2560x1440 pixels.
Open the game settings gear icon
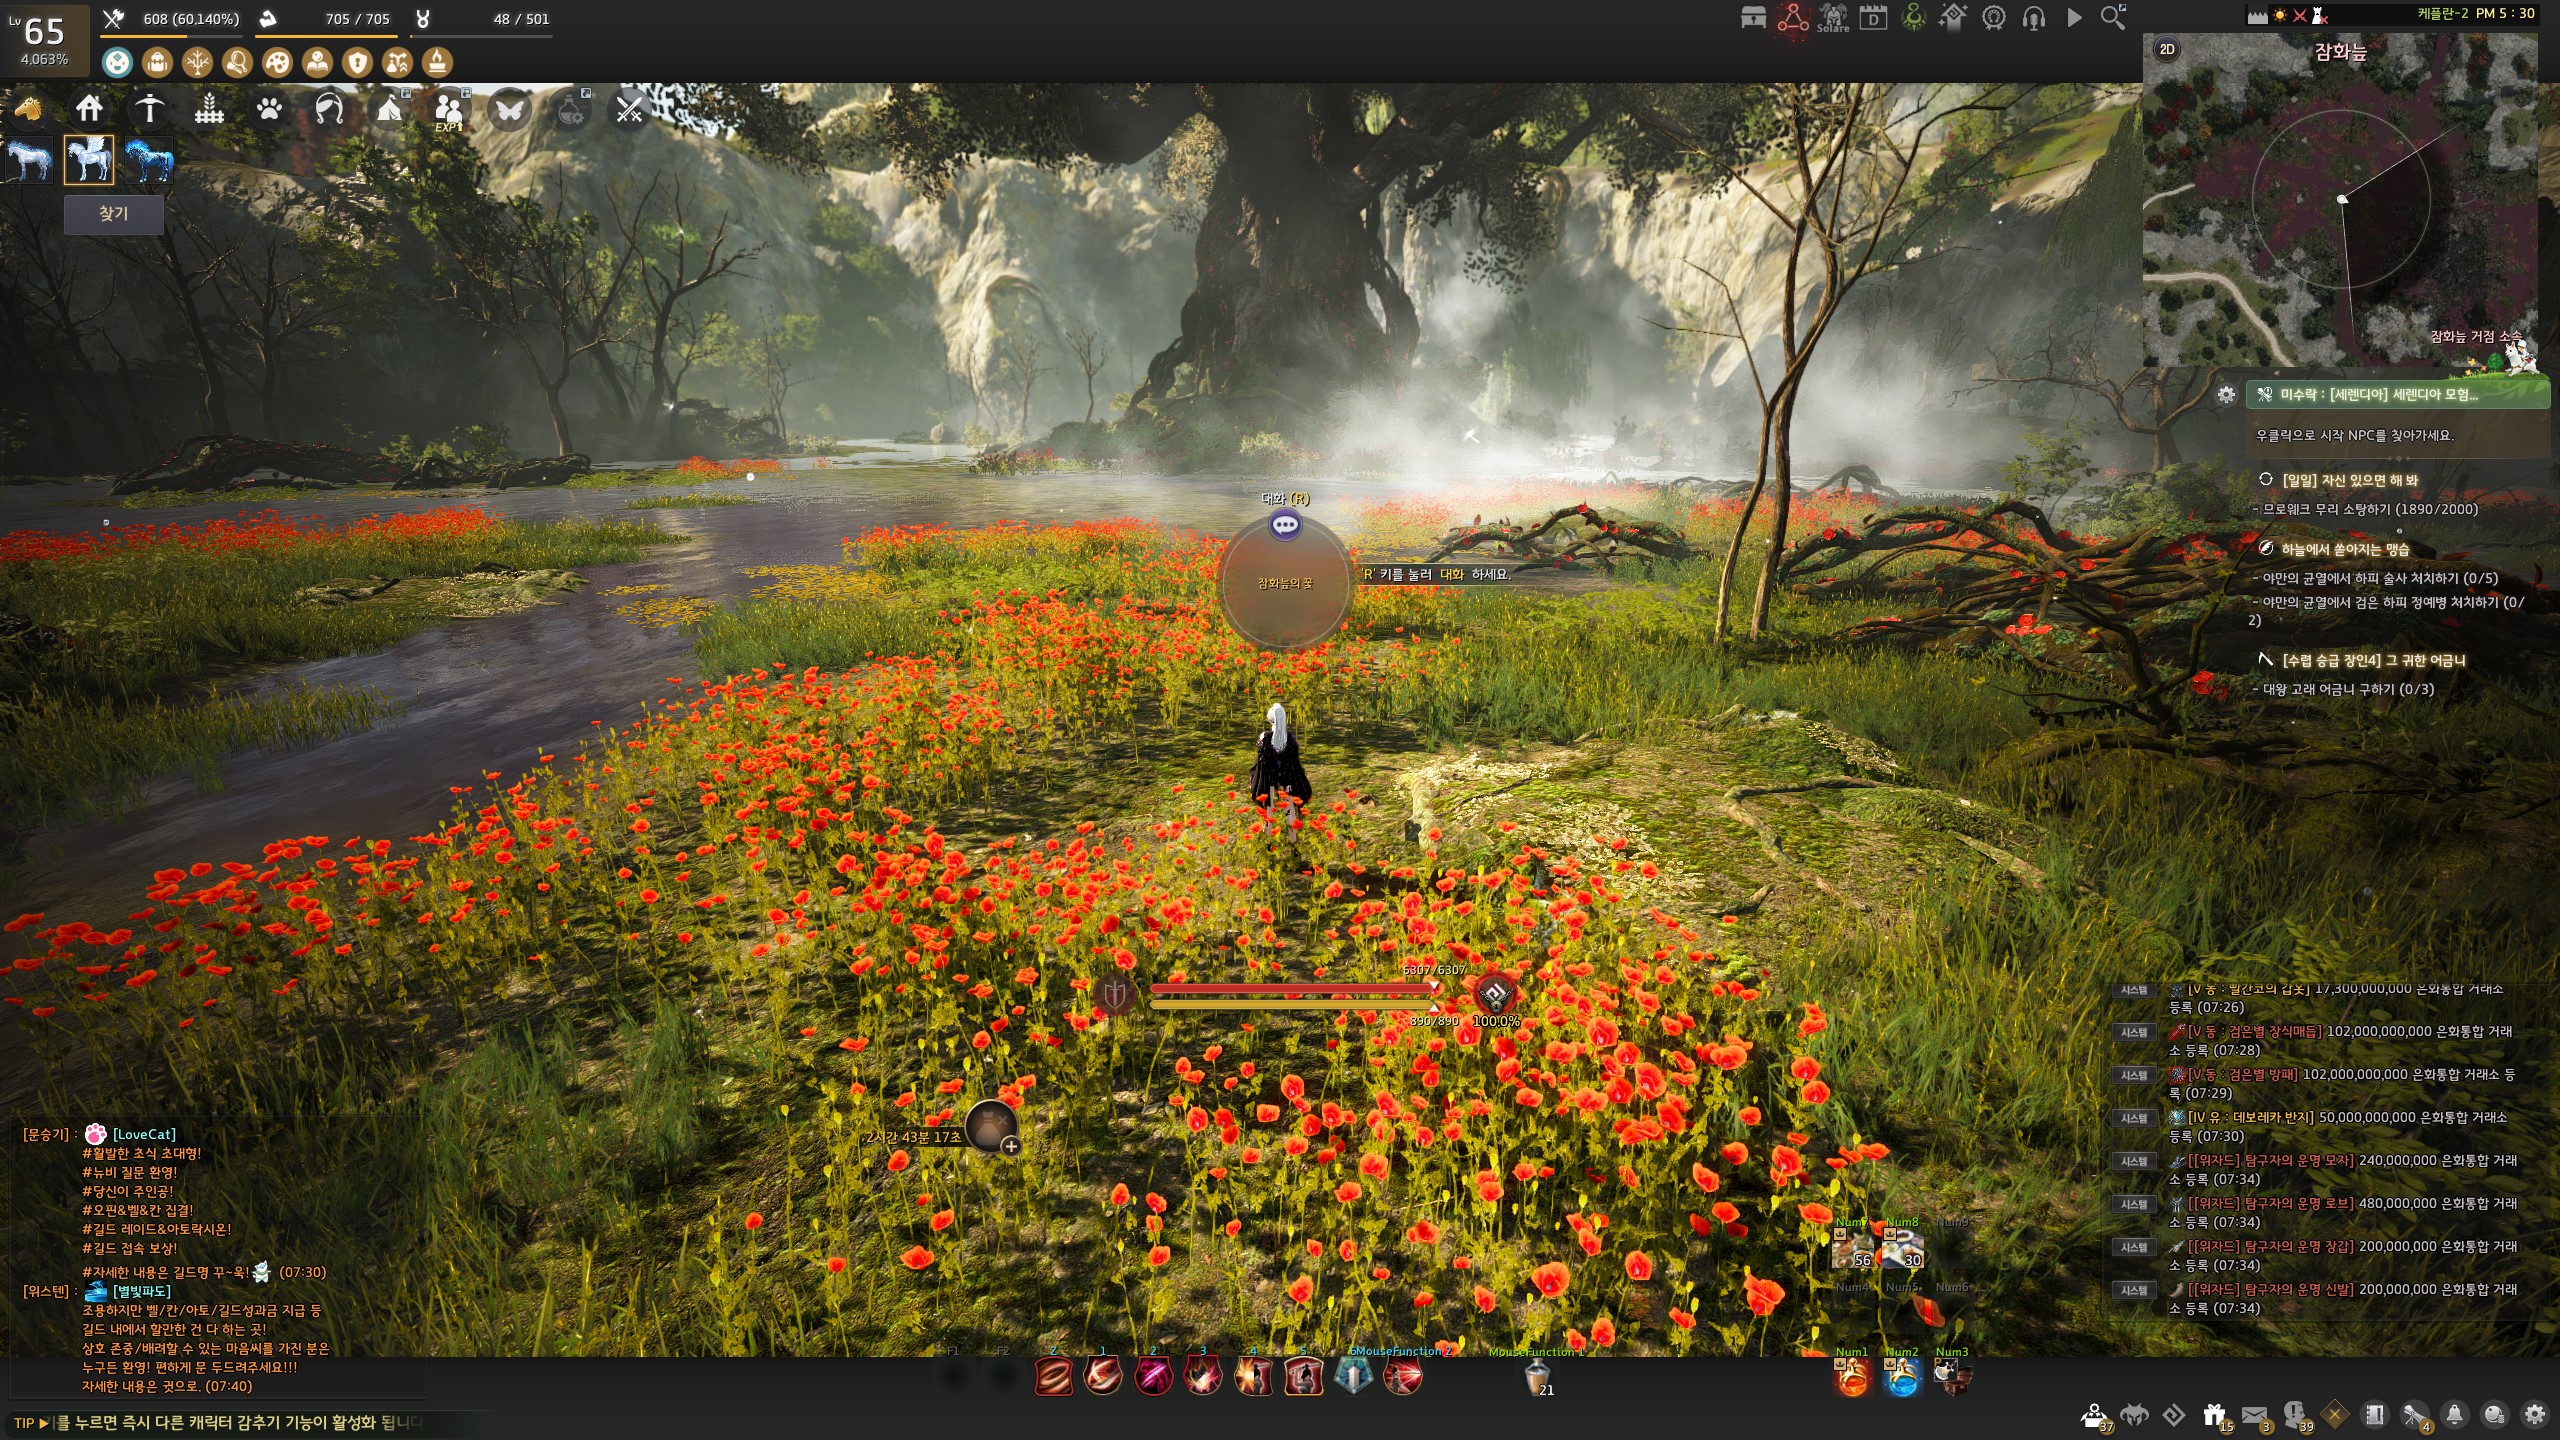tap(2535, 1415)
